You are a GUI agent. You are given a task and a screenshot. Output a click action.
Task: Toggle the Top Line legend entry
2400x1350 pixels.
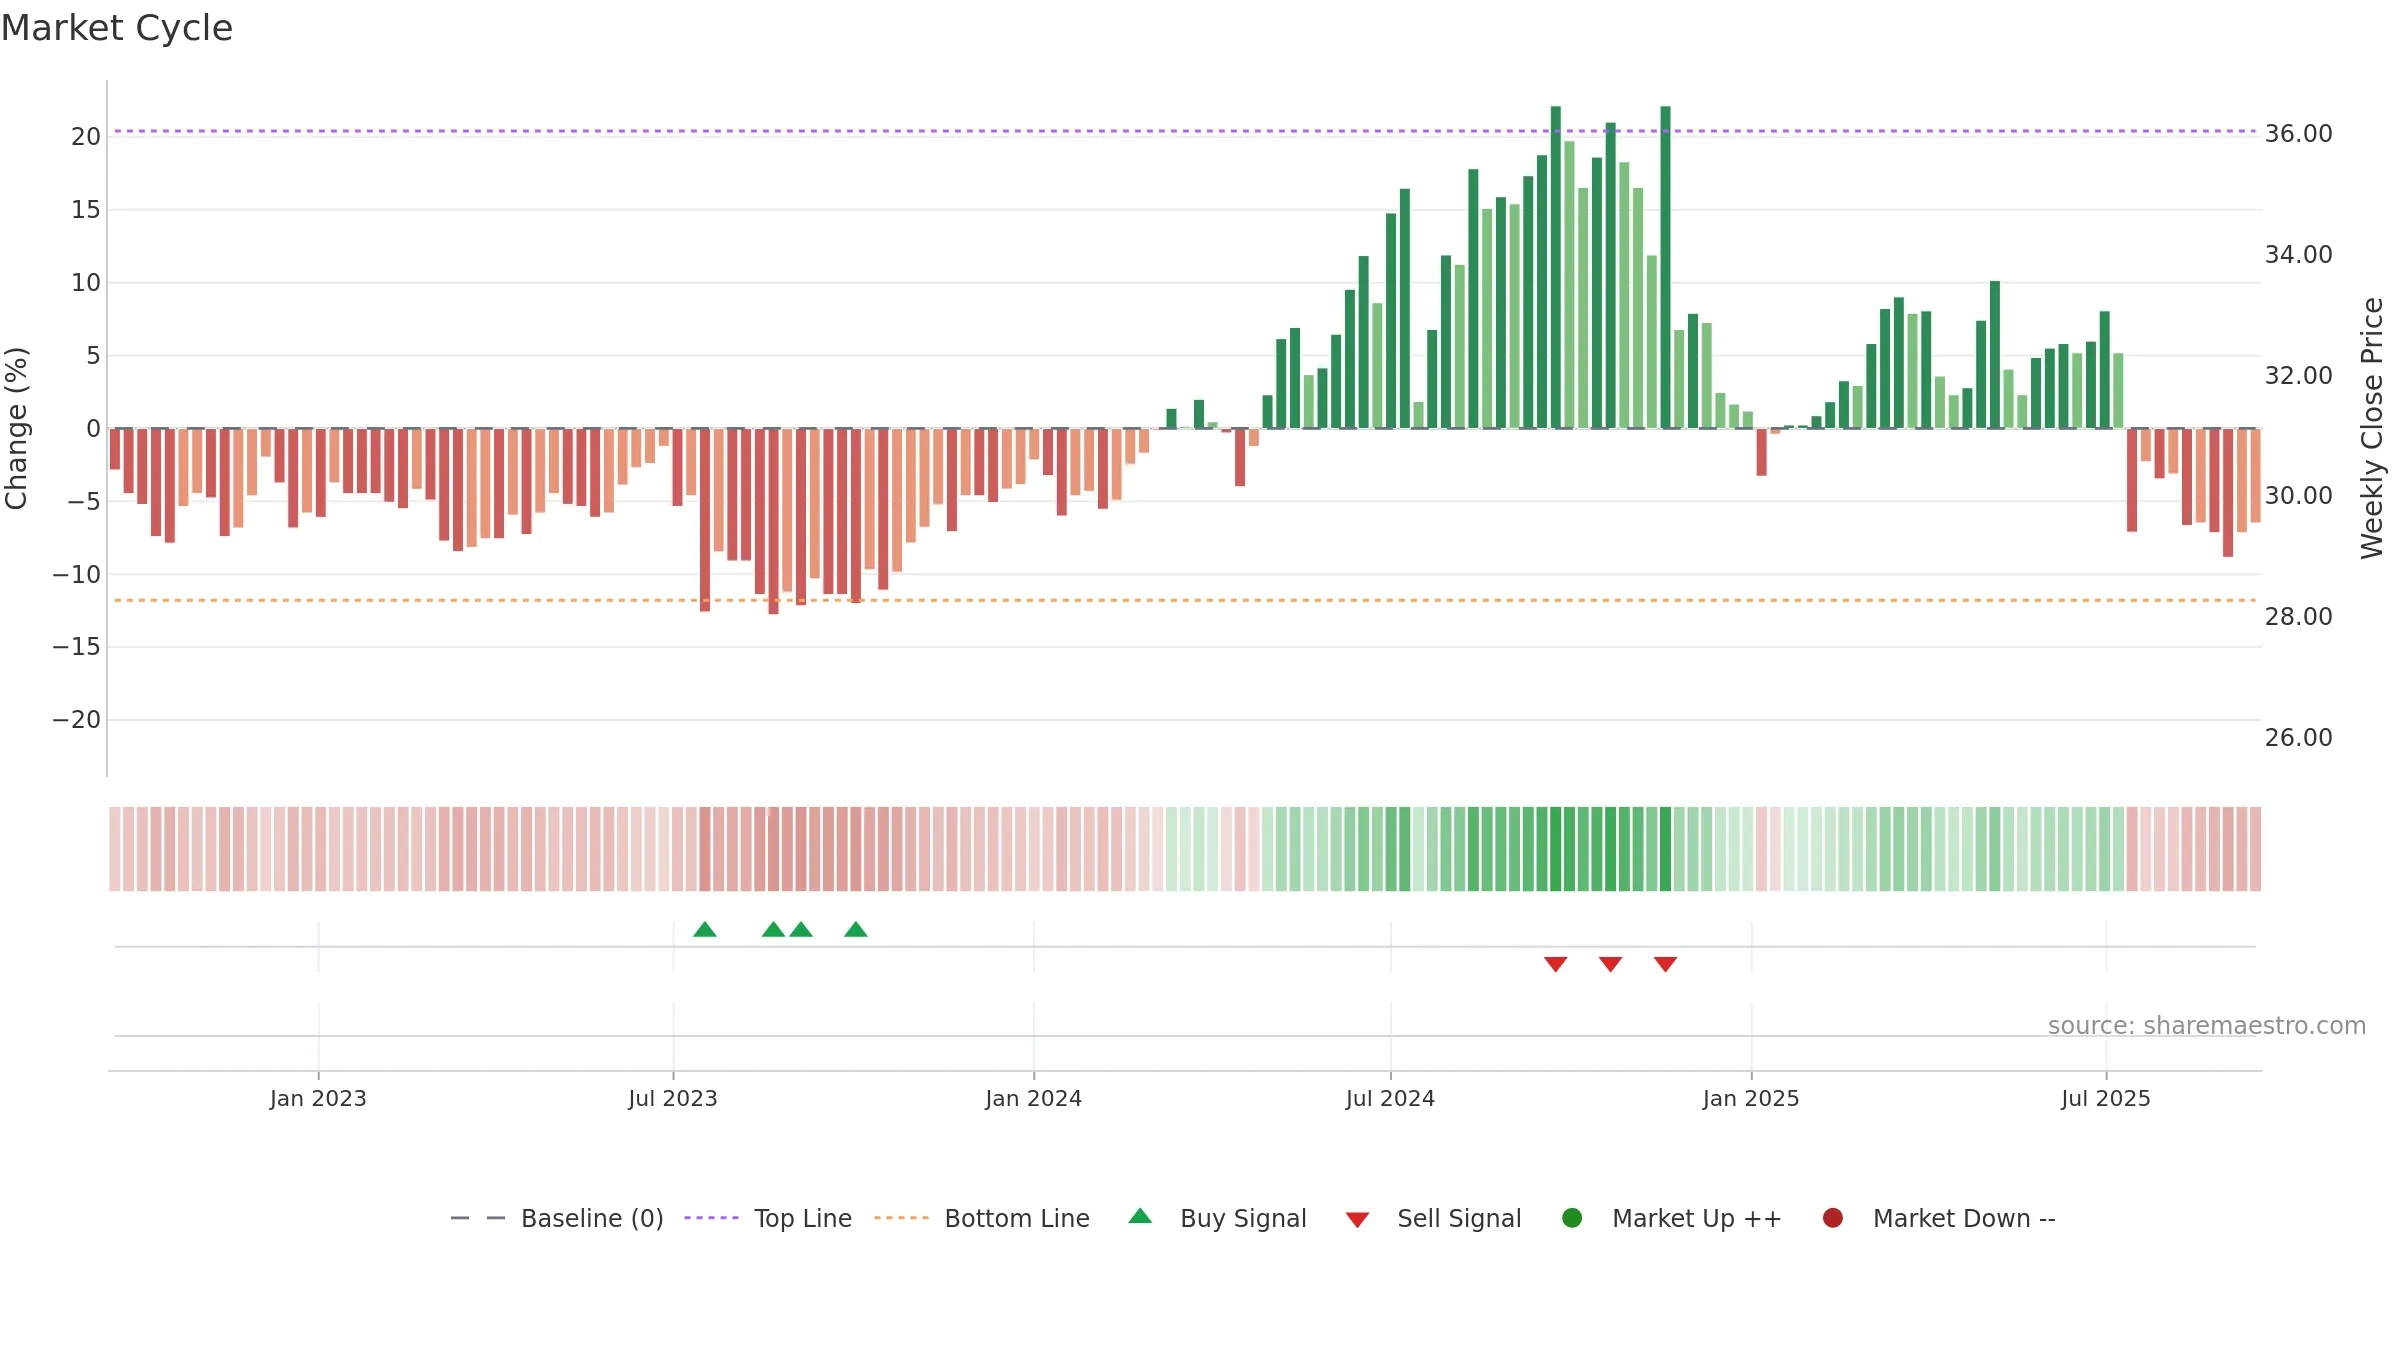[768, 1218]
